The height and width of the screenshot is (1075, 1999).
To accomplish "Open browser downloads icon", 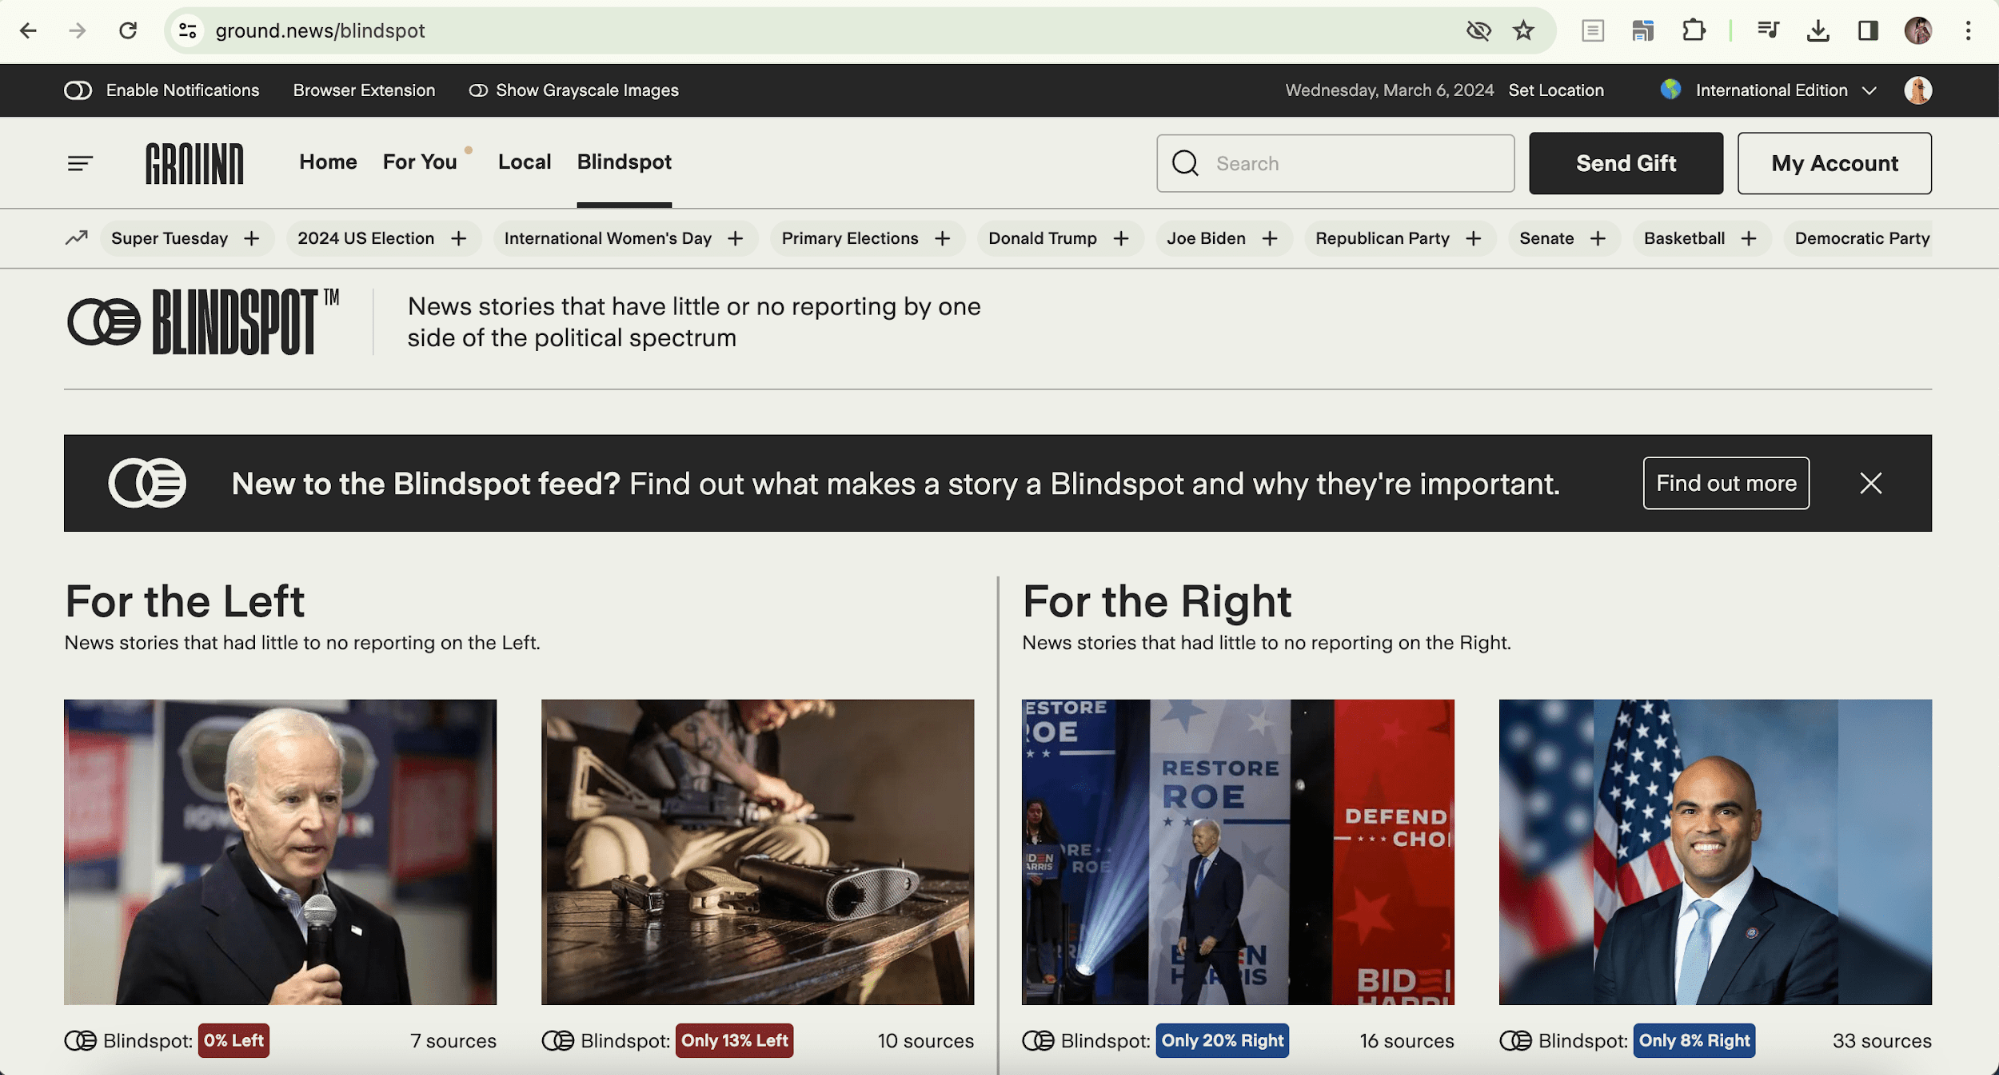I will (1817, 31).
